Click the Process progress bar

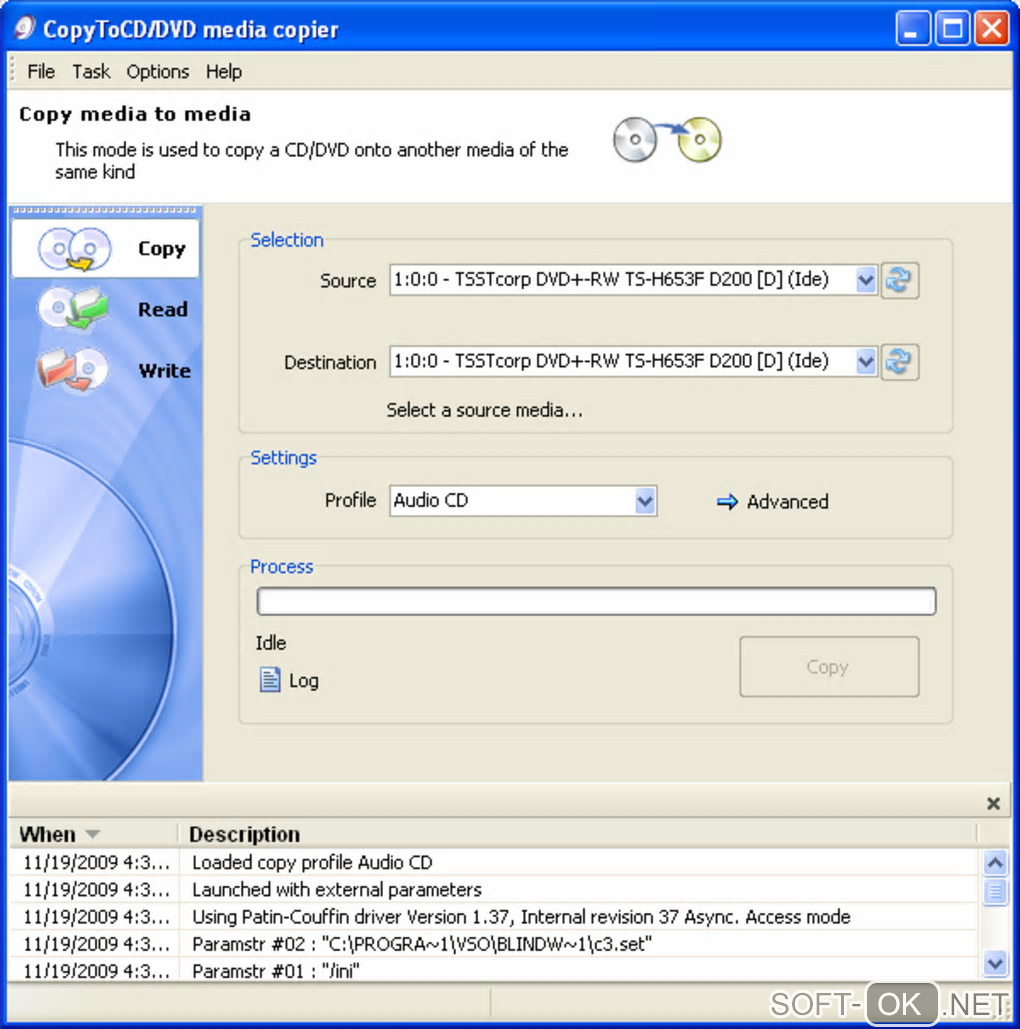coord(596,601)
